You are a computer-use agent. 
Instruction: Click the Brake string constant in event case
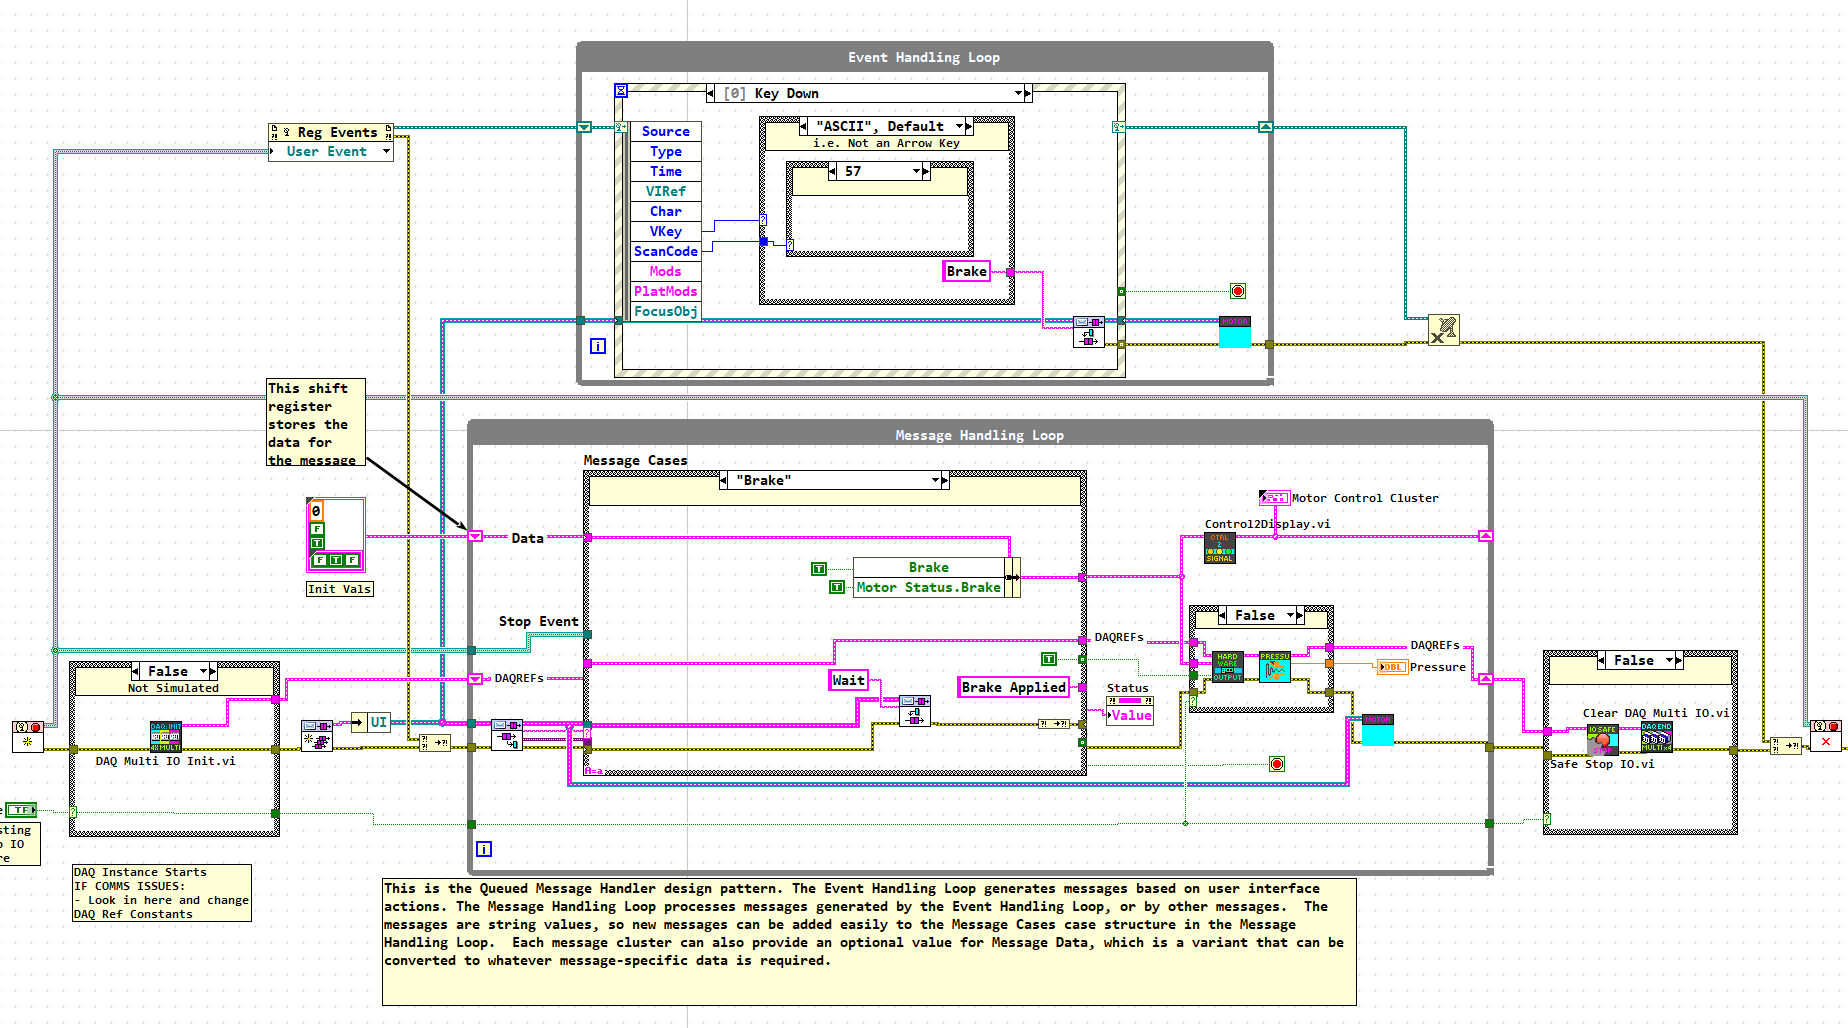tap(966, 271)
